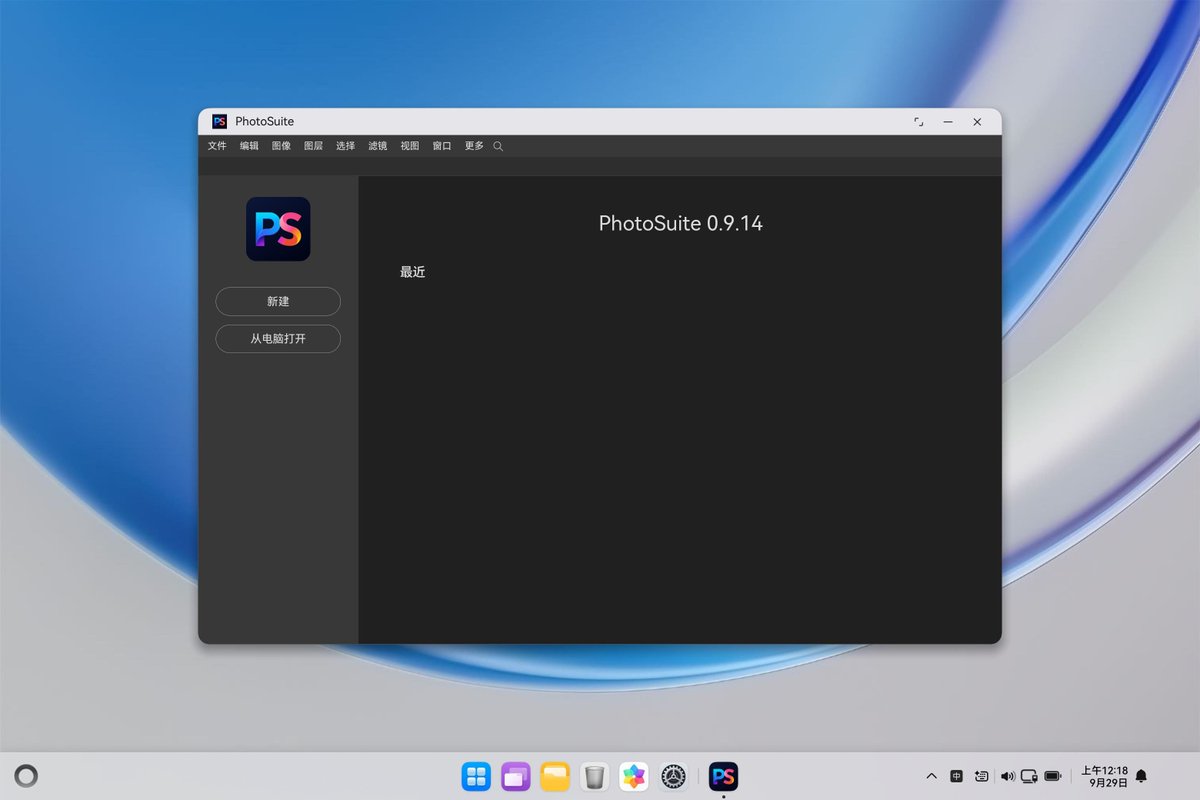Click the 最近 label

[x=413, y=272]
